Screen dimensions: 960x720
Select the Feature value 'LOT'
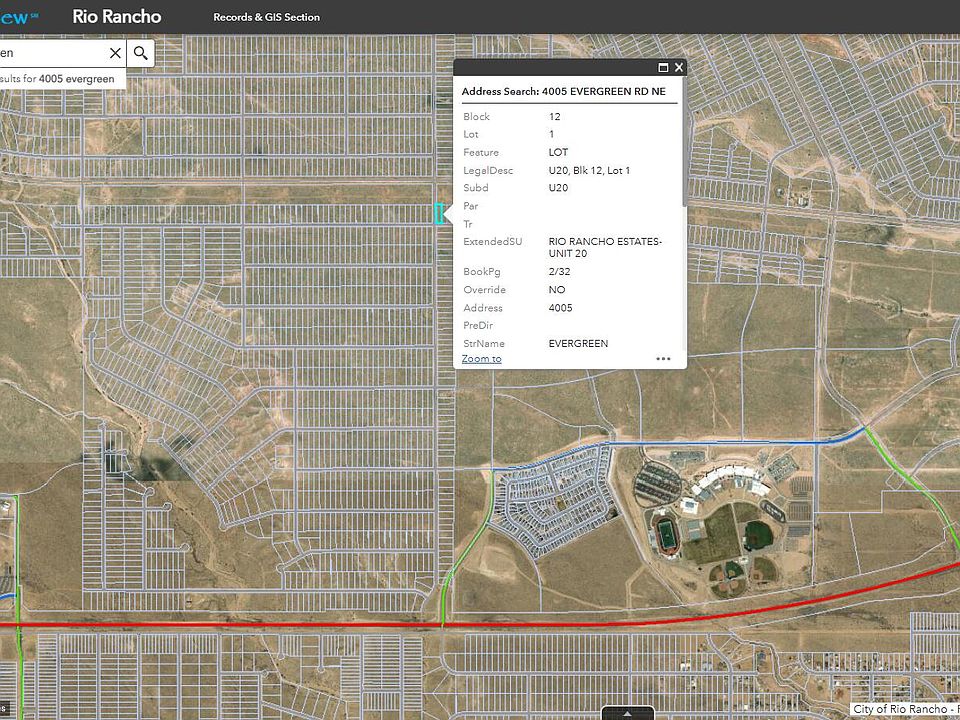[558, 152]
